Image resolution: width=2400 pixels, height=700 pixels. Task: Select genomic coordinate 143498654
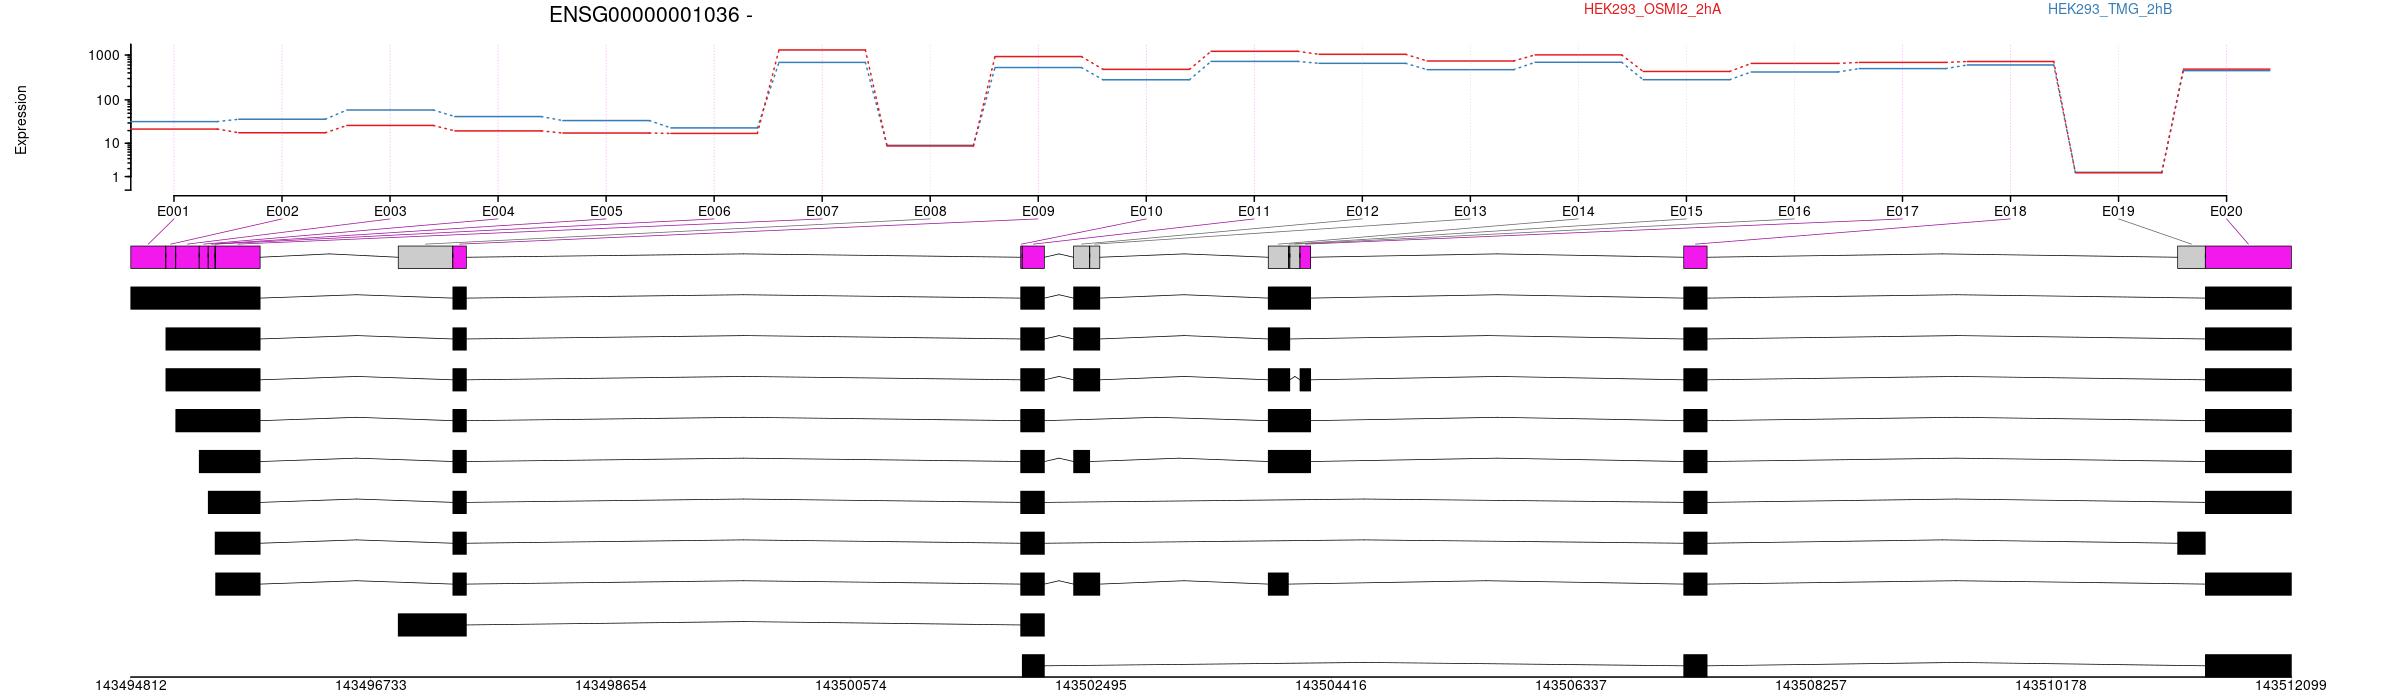tap(611, 686)
